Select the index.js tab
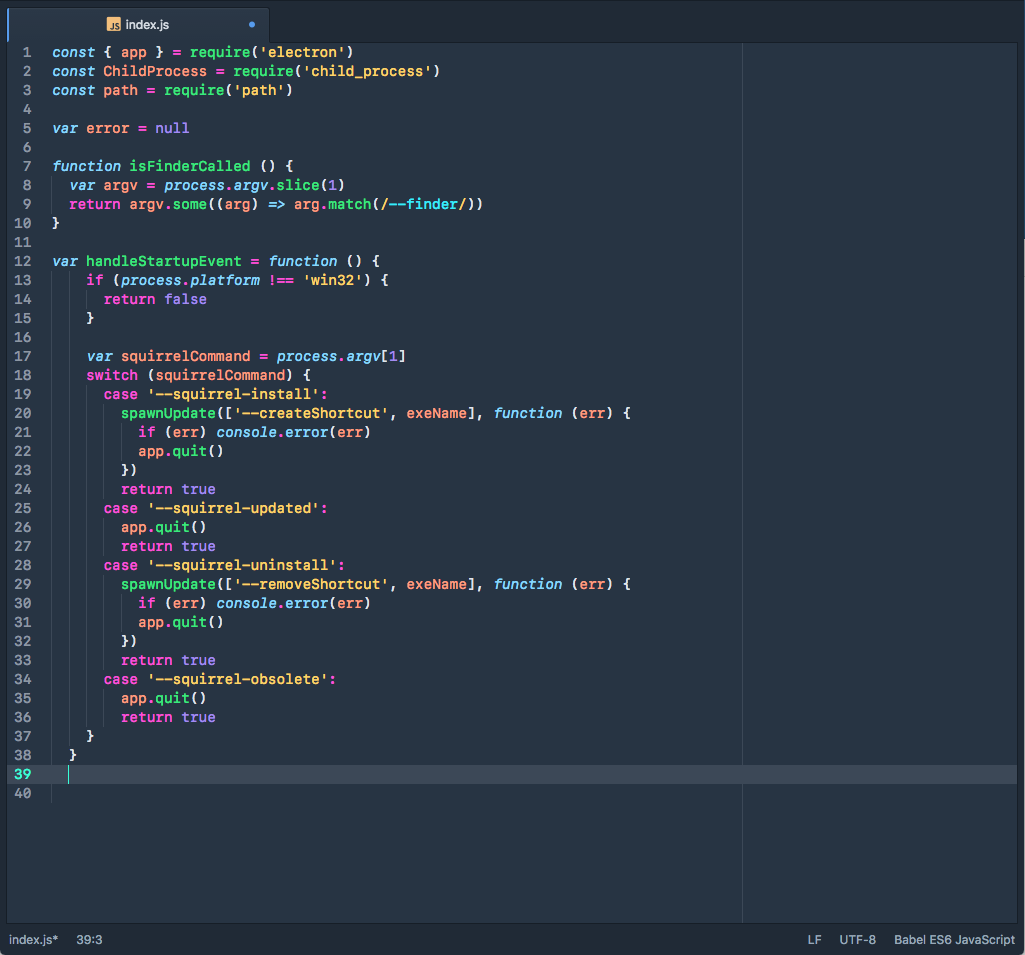 (x=138, y=25)
